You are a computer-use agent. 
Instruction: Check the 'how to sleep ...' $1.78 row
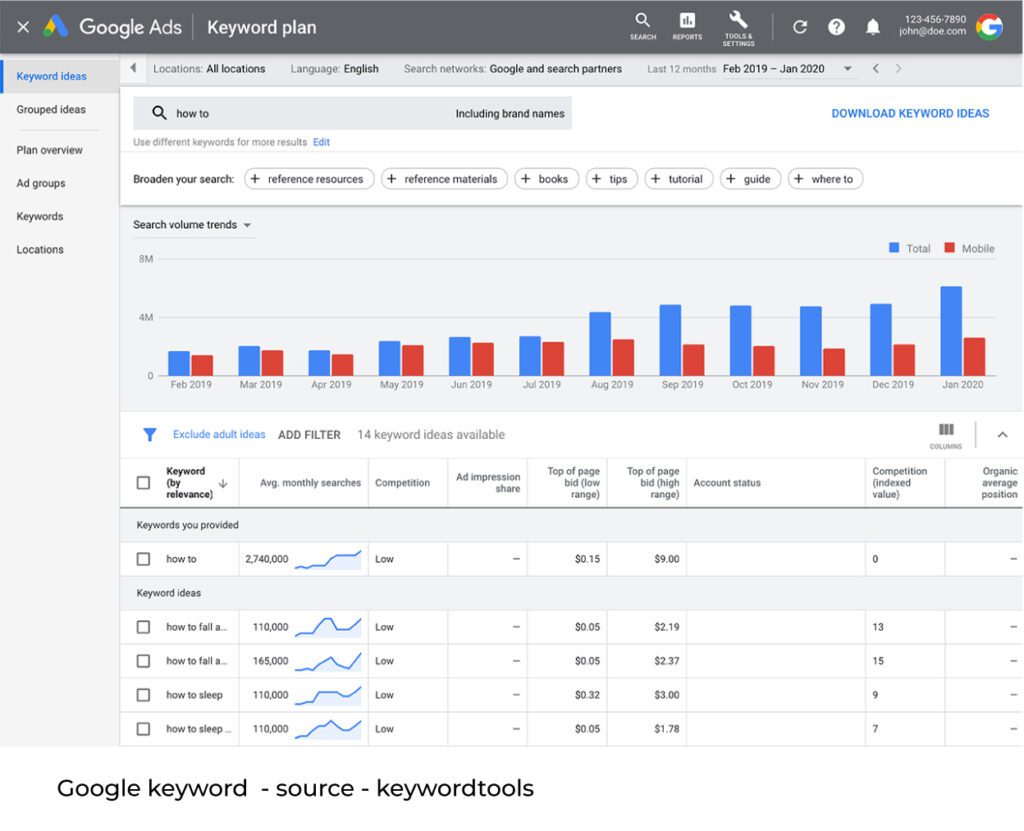click(x=144, y=729)
